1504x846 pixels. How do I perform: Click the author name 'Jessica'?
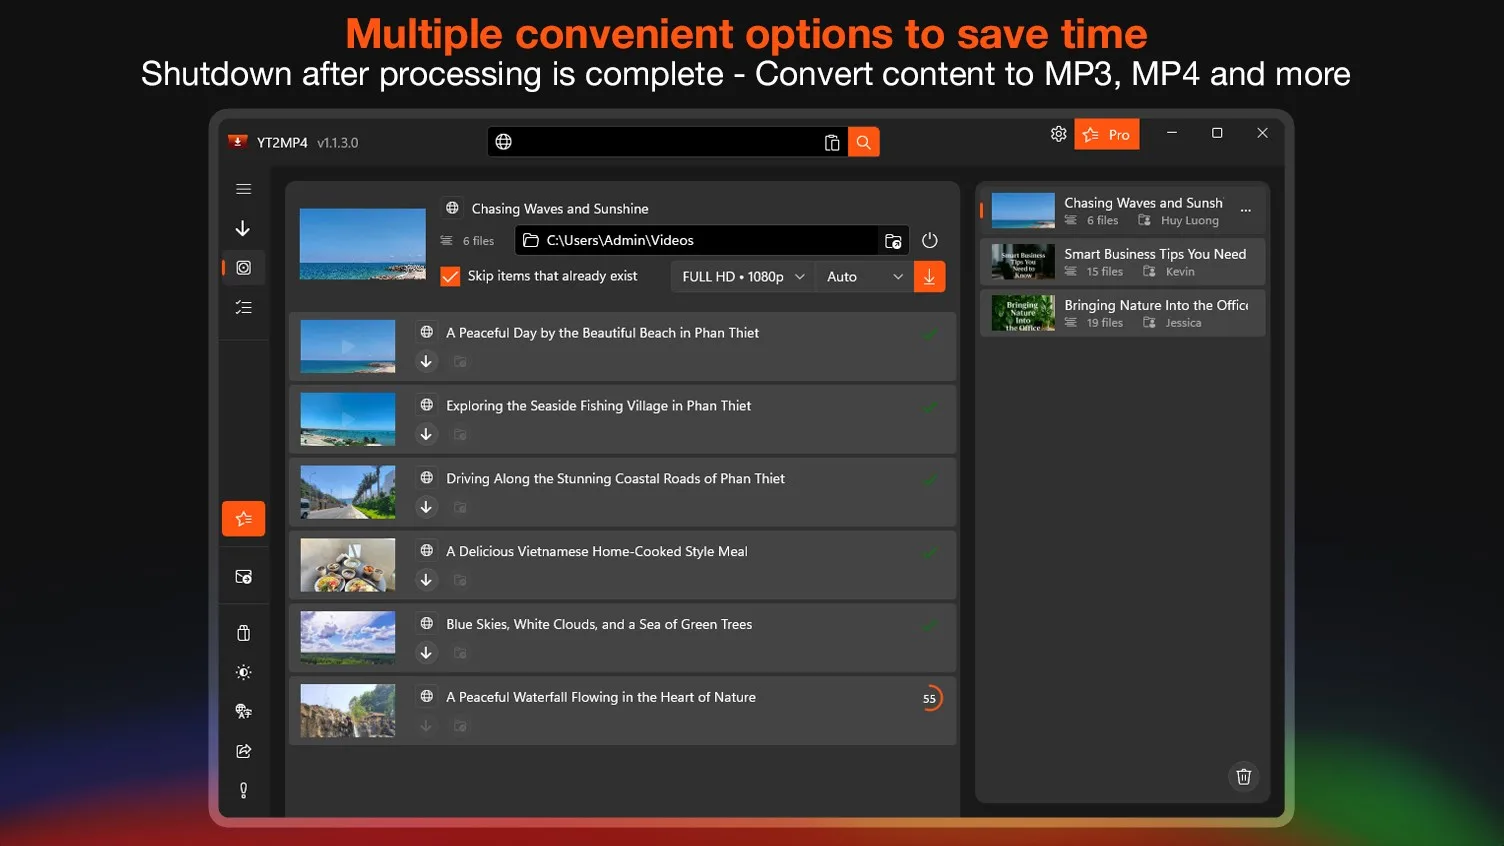click(x=1183, y=323)
